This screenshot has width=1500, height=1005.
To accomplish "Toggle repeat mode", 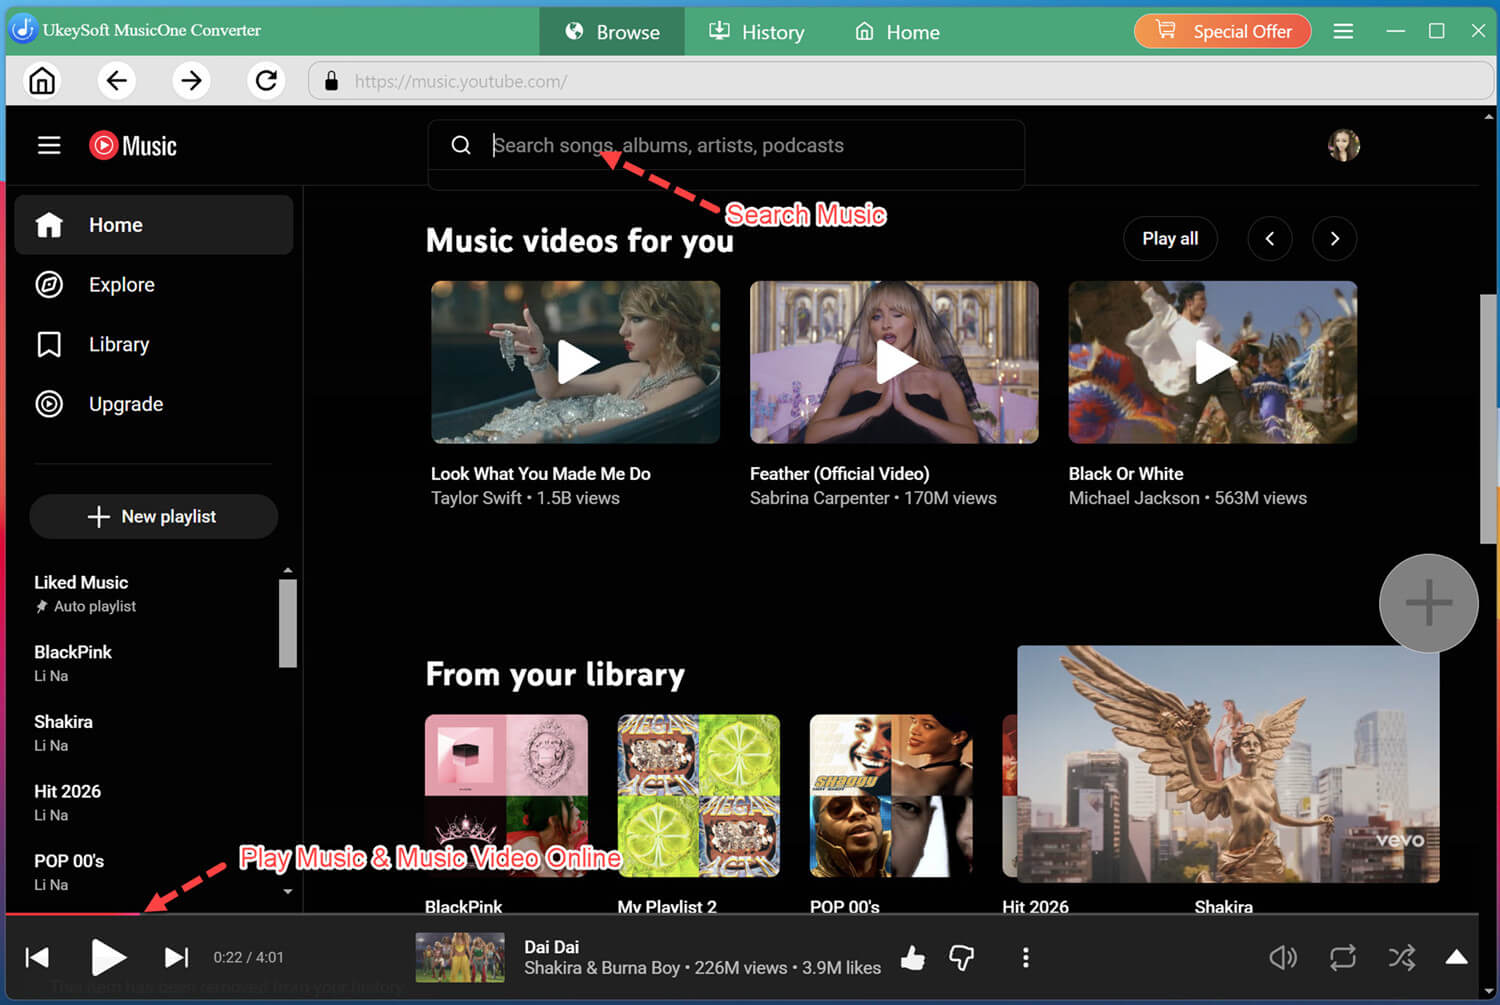I will [x=1342, y=958].
